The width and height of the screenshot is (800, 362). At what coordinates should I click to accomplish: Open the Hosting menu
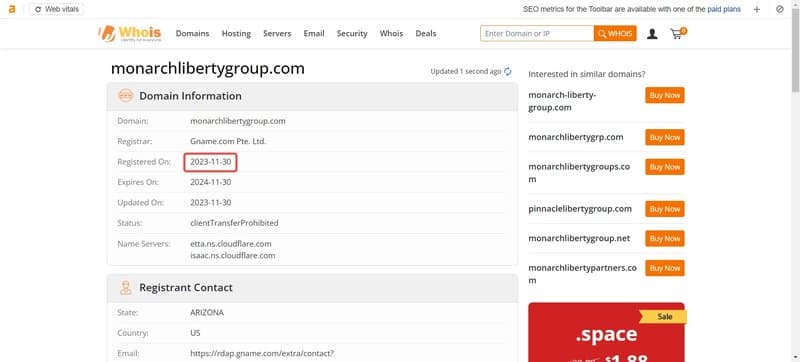[236, 34]
